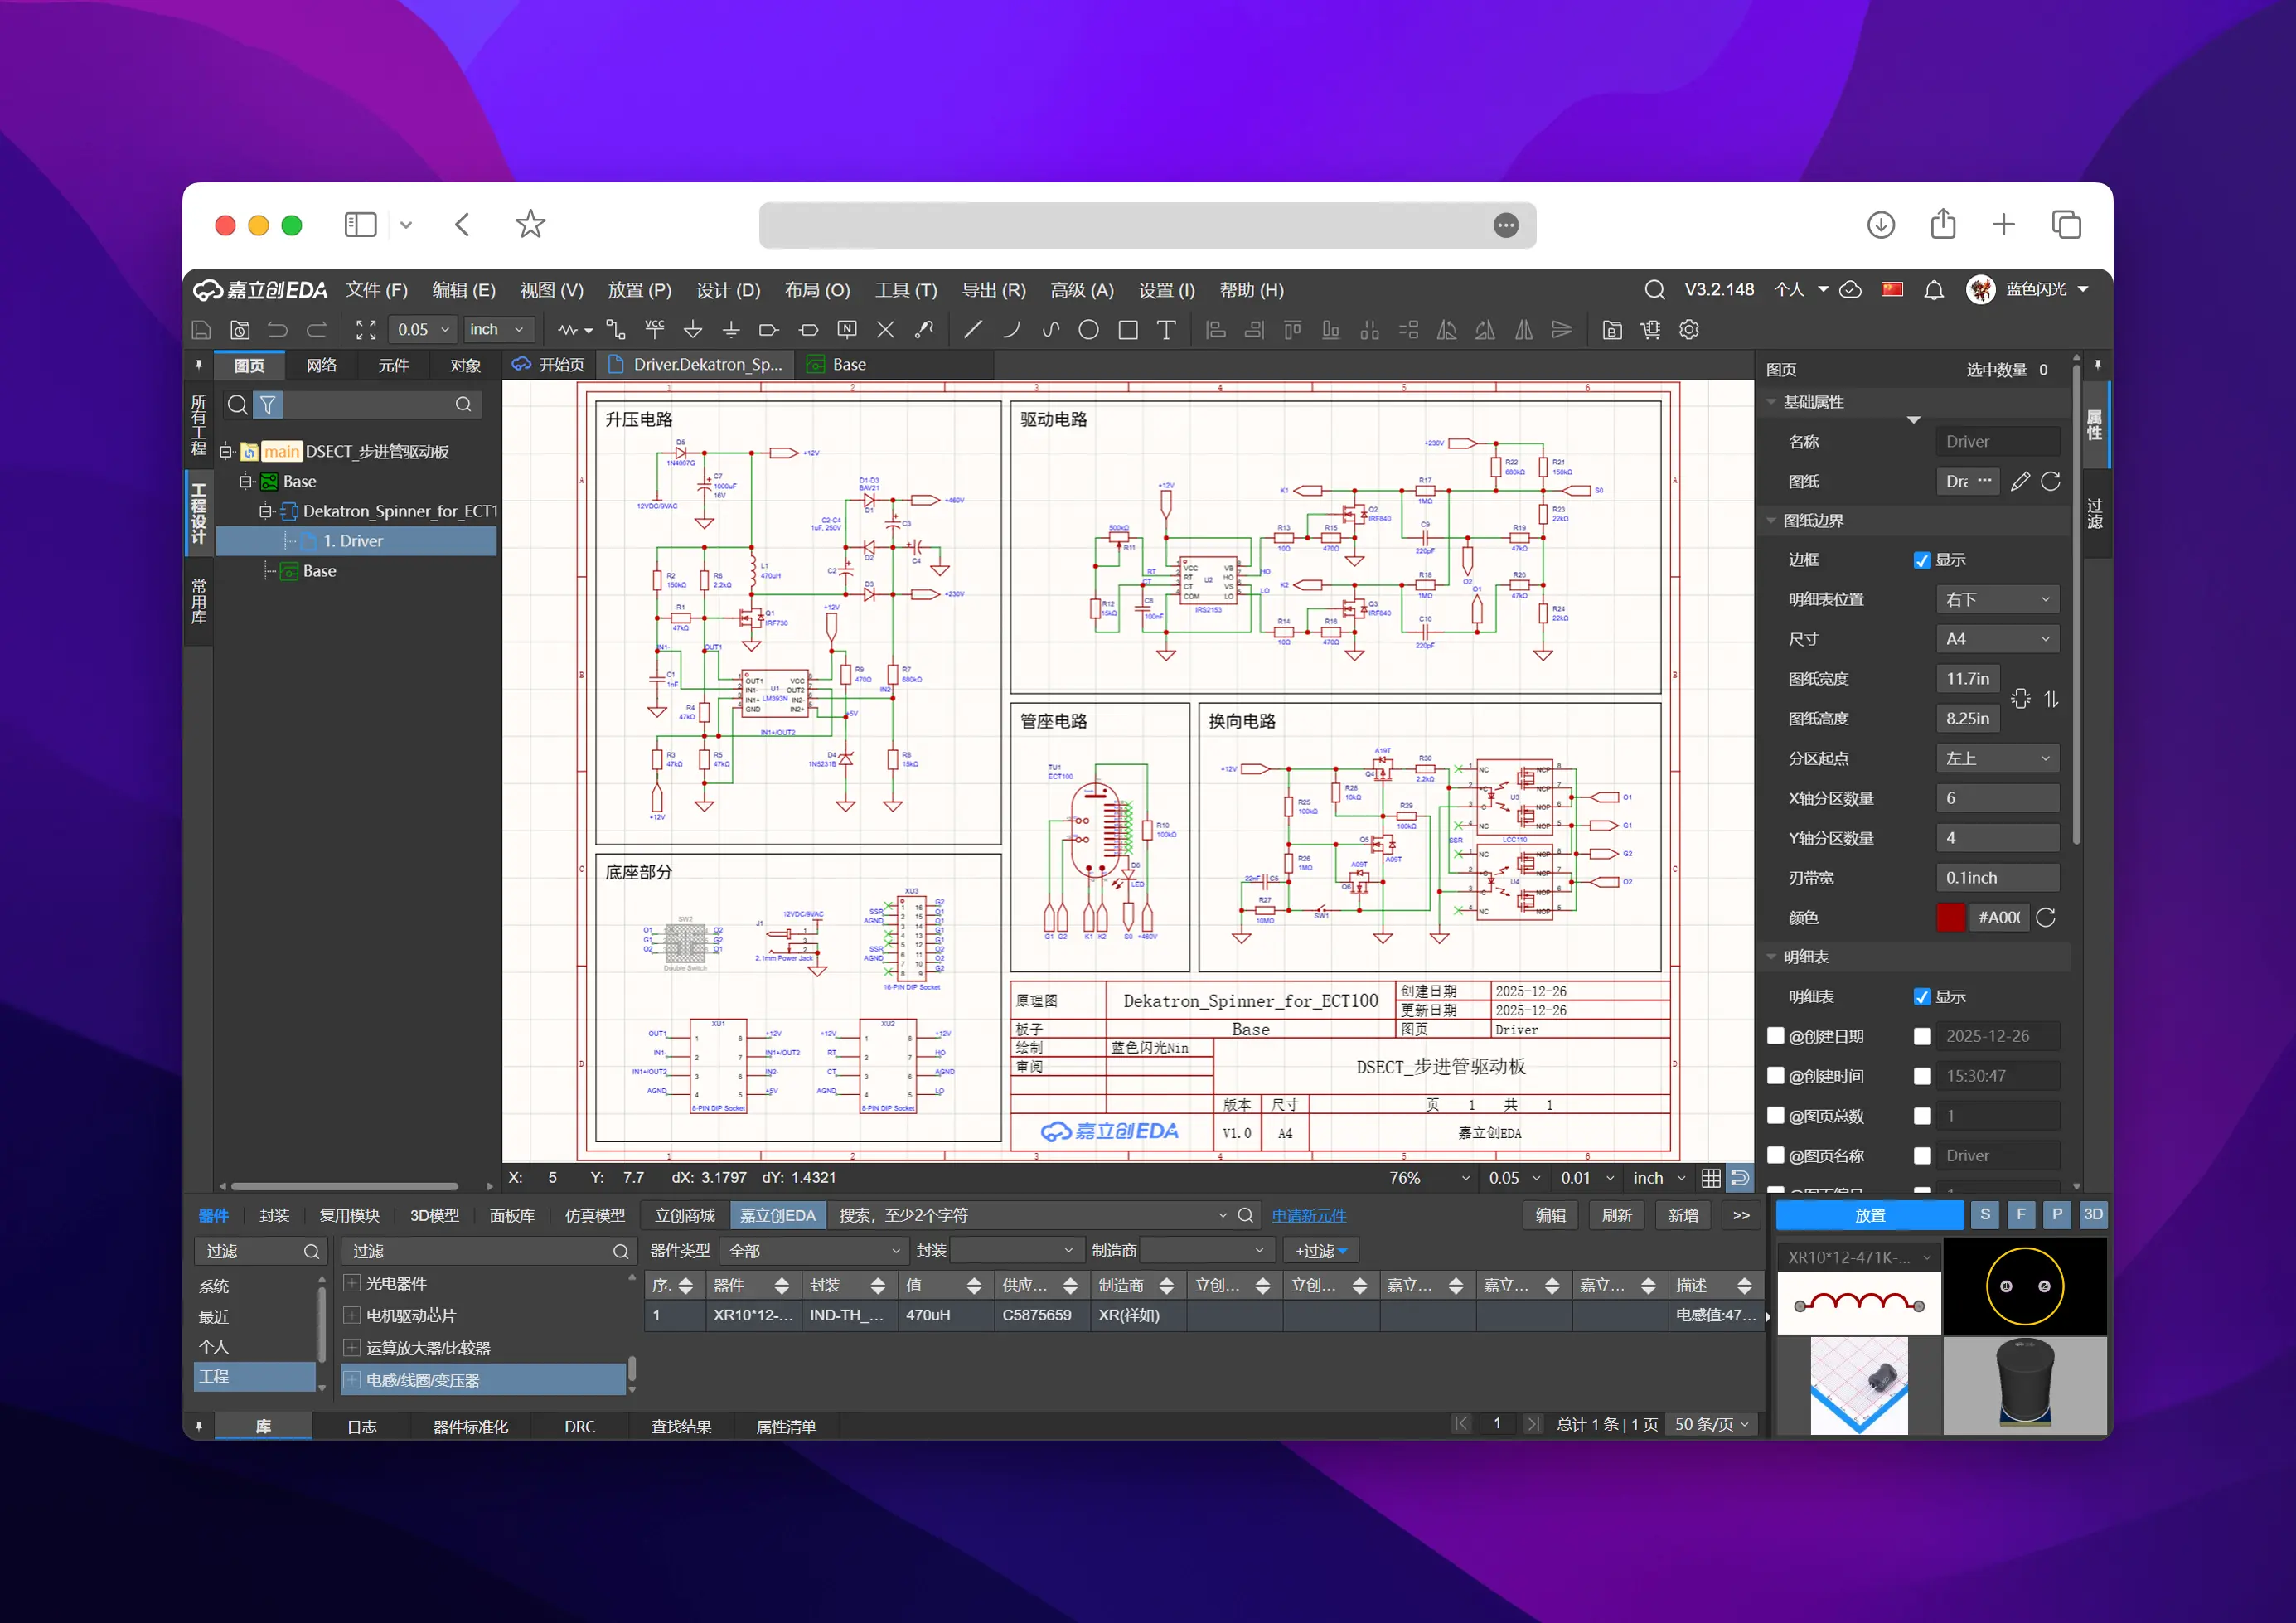The image size is (2296, 1623).
Task: Check the @图页名称 checkbox
Action: [x=1776, y=1155]
